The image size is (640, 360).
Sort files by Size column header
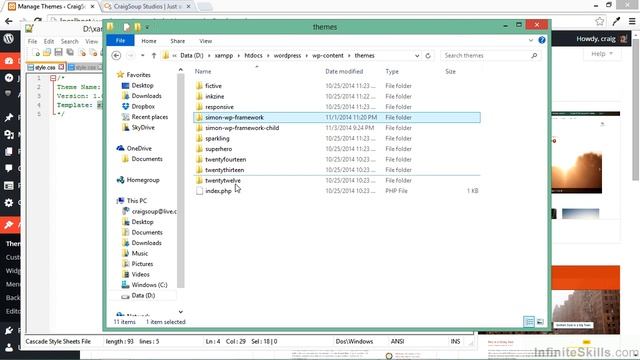click(x=450, y=71)
